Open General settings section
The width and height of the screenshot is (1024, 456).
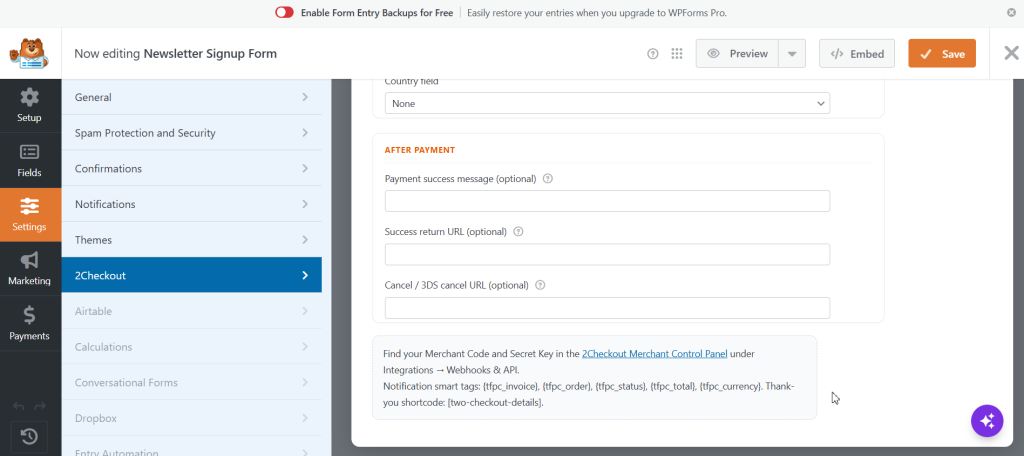point(191,97)
